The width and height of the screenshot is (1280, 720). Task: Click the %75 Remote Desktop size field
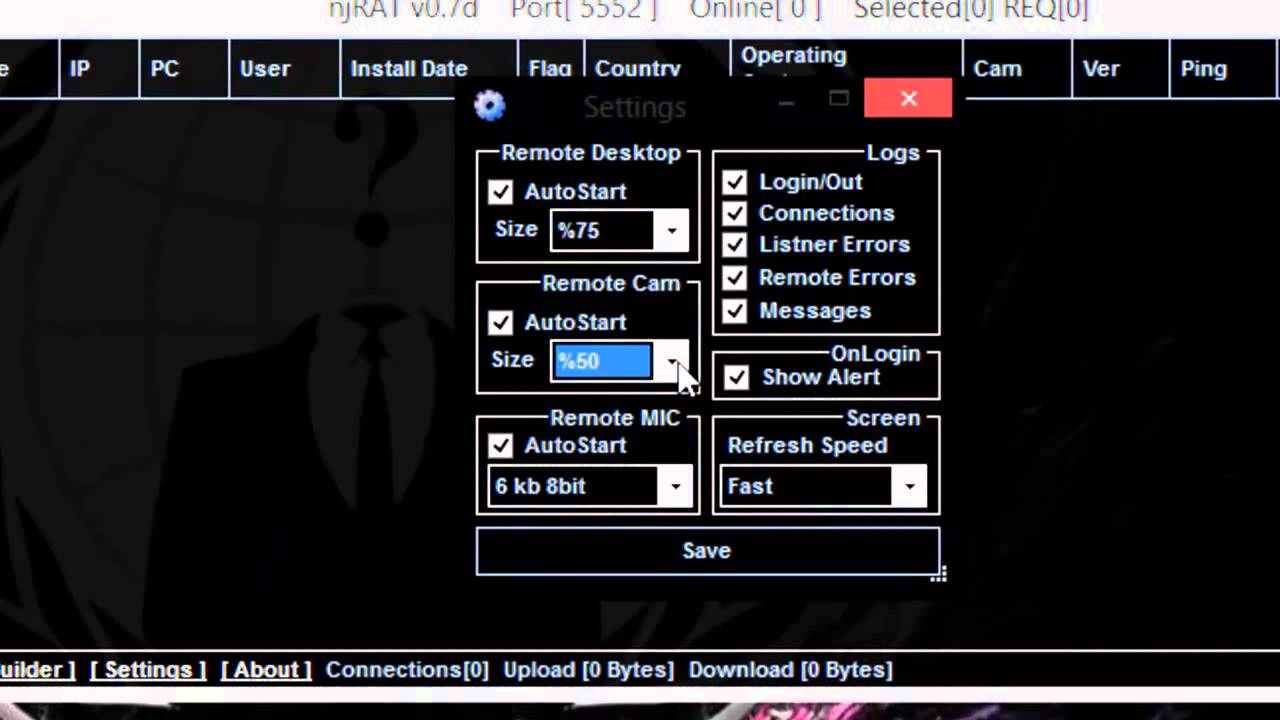[x=604, y=230]
